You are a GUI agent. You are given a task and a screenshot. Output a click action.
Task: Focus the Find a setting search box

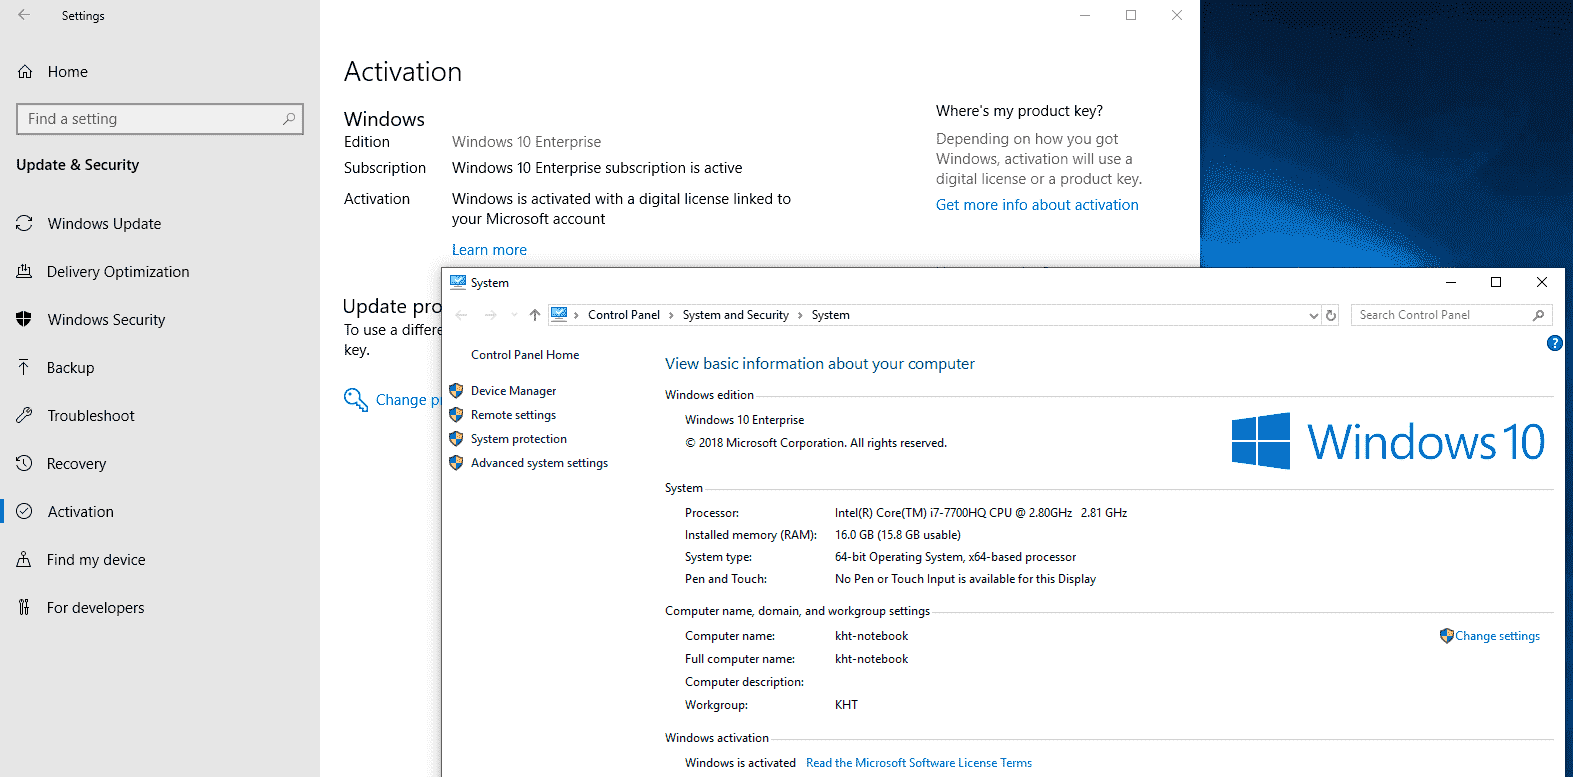(160, 119)
